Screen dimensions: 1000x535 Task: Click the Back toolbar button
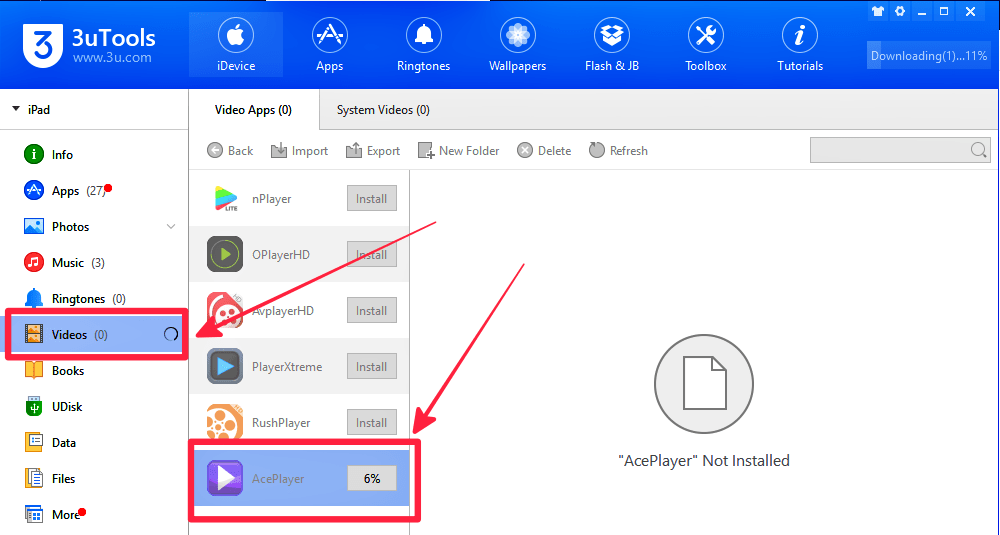click(230, 150)
